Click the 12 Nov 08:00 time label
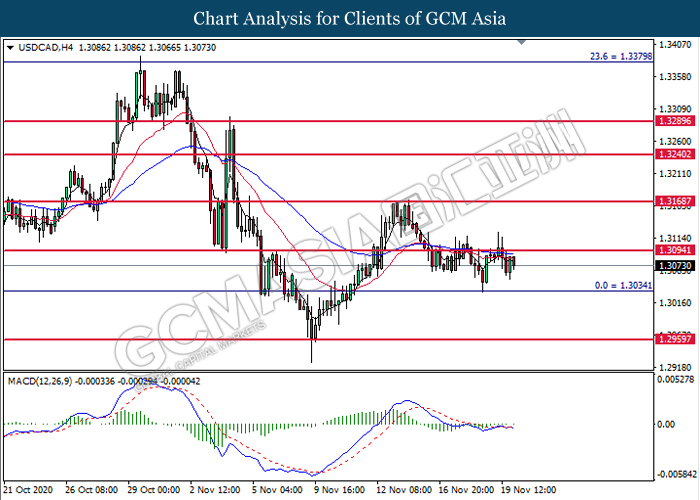The height and width of the screenshot is (500, 700). click(x=404, y=490)
